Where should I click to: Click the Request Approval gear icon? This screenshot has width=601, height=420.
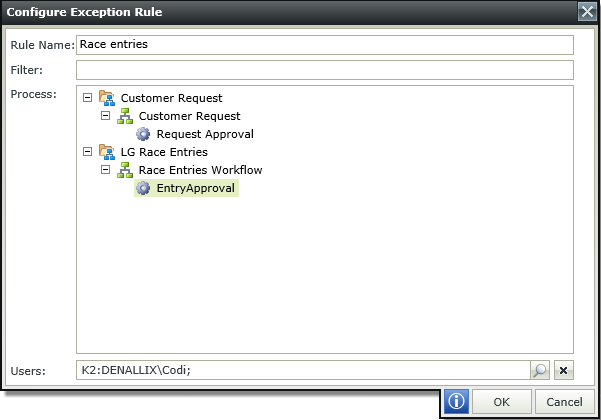pyautogui.click(x=143, y=134)
